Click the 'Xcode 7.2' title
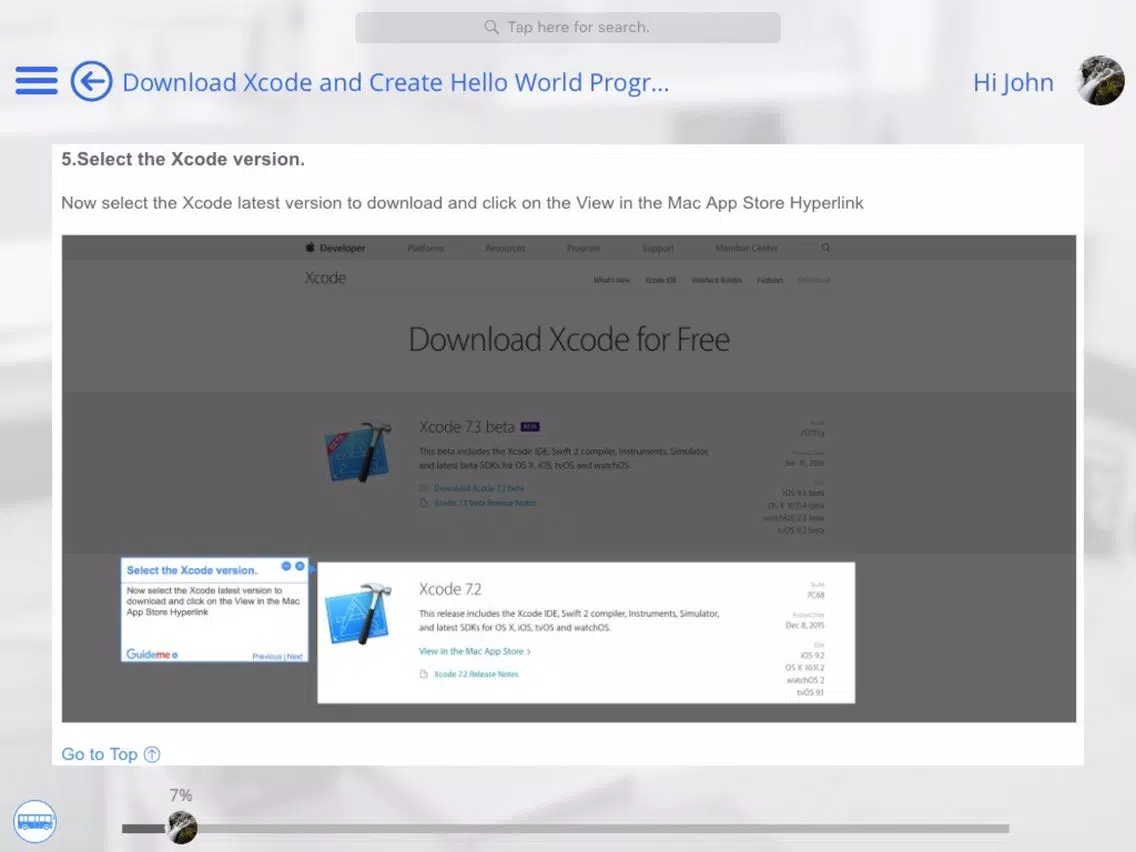Image resolution: width=1136 pixels, height=852 pixels. click(450, 589)
